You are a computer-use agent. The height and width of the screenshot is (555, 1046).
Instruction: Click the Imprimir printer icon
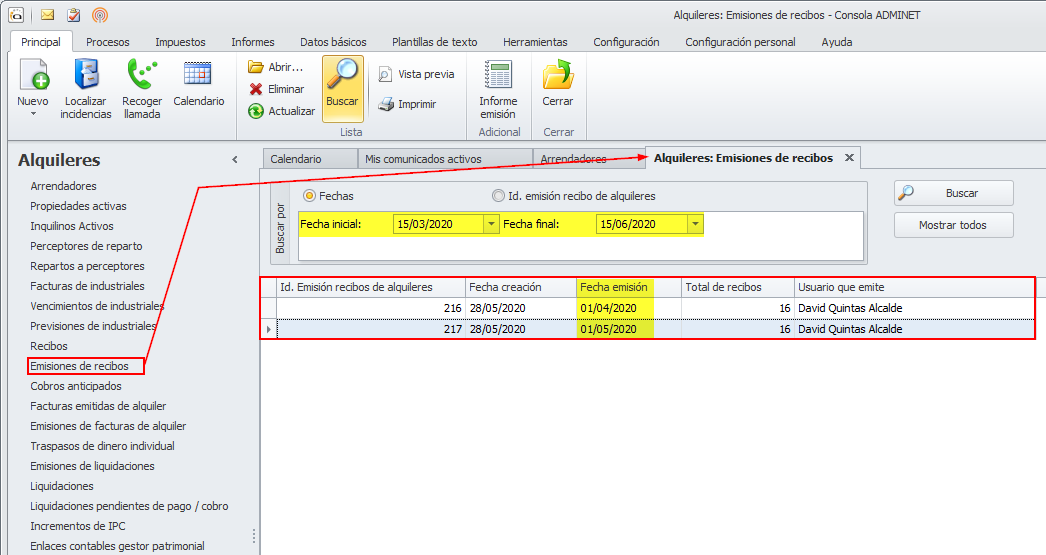386,104
